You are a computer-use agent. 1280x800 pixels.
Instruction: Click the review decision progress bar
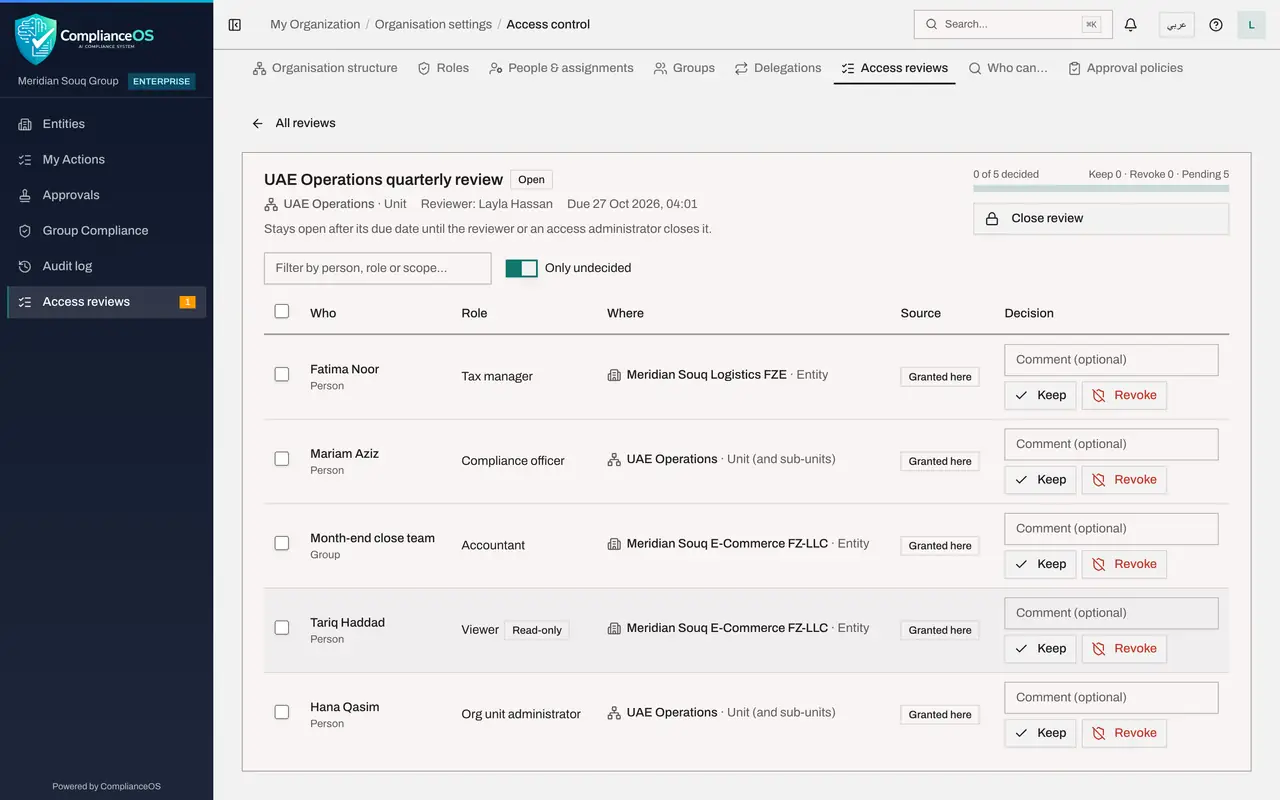(1101, 188)
